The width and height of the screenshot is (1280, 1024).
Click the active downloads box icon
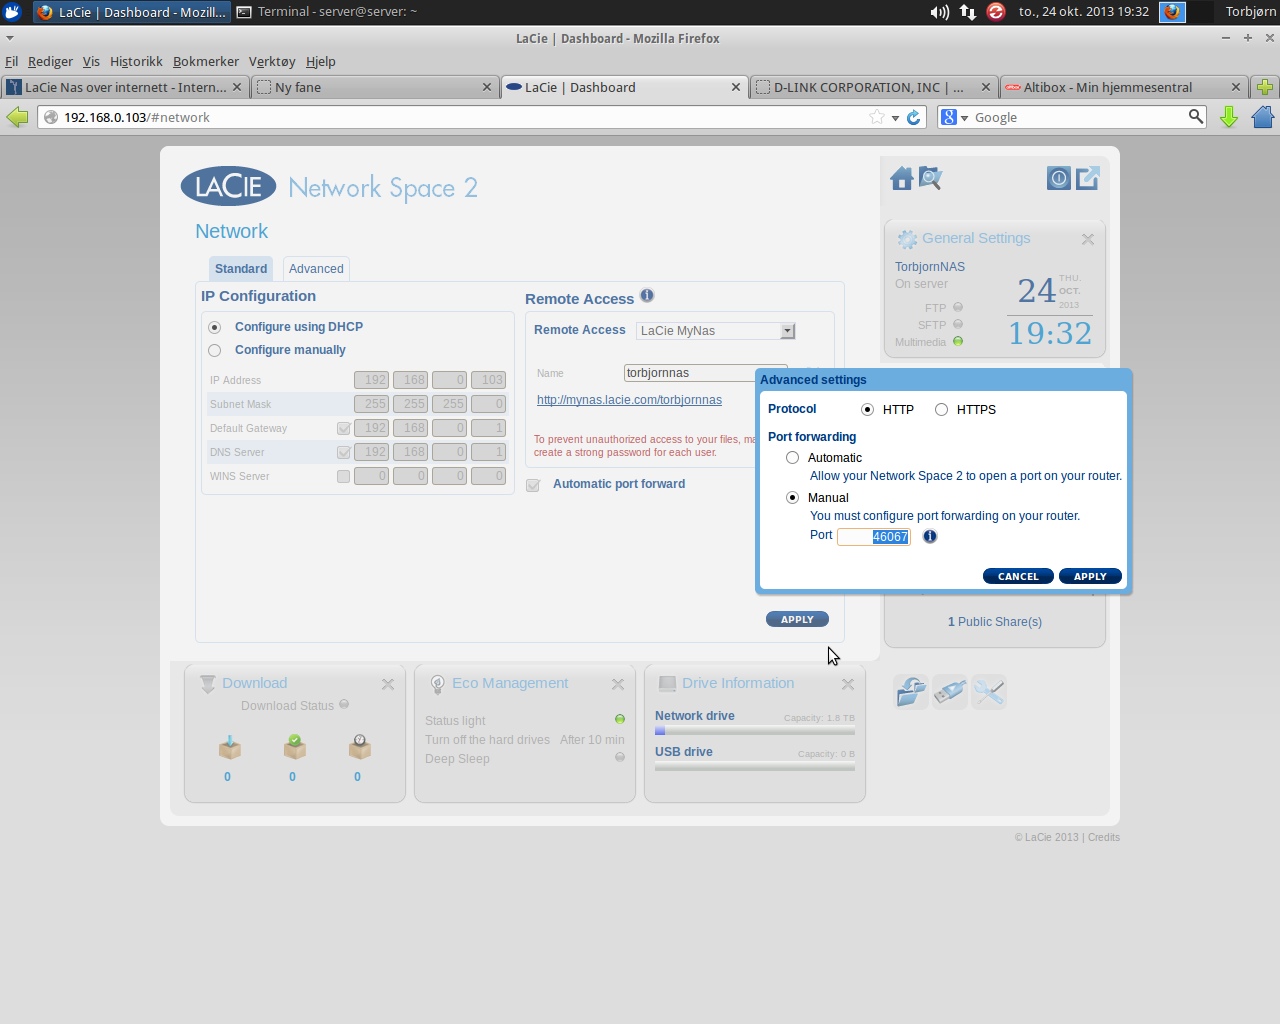click(230, 747)
